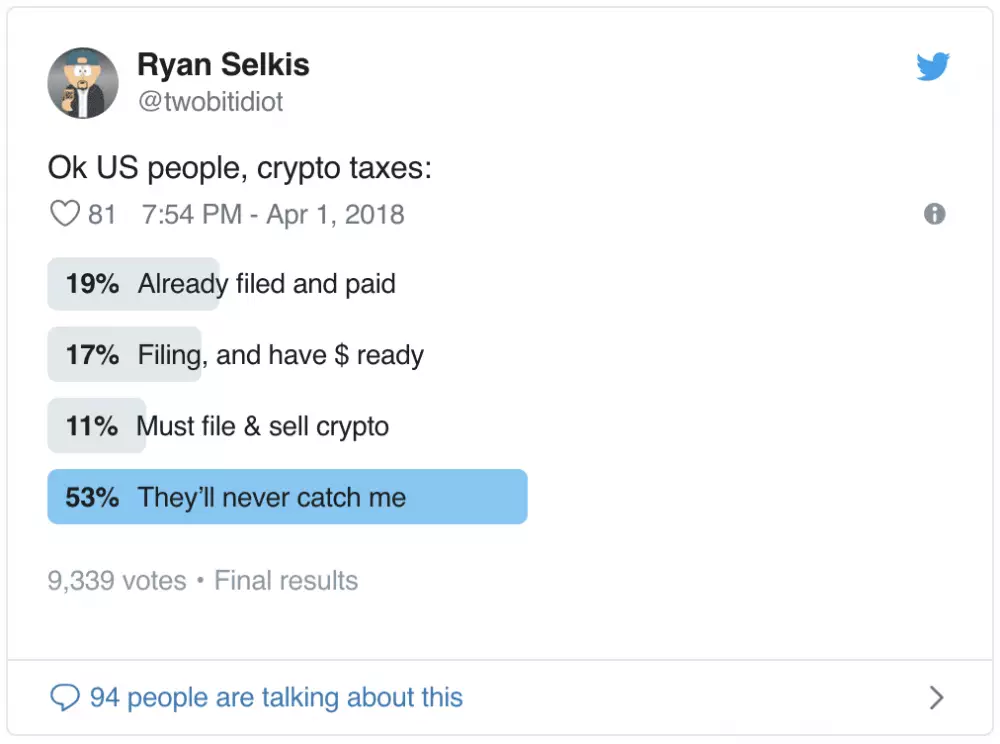Click '94 people are talking about this'
Viewport: 1000px width, 744px height.
point(276,697)
